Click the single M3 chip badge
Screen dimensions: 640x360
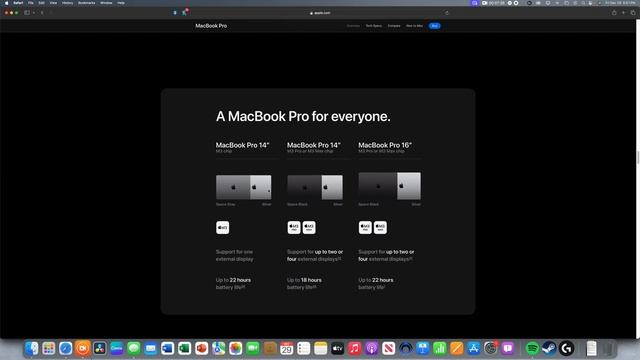222,227
